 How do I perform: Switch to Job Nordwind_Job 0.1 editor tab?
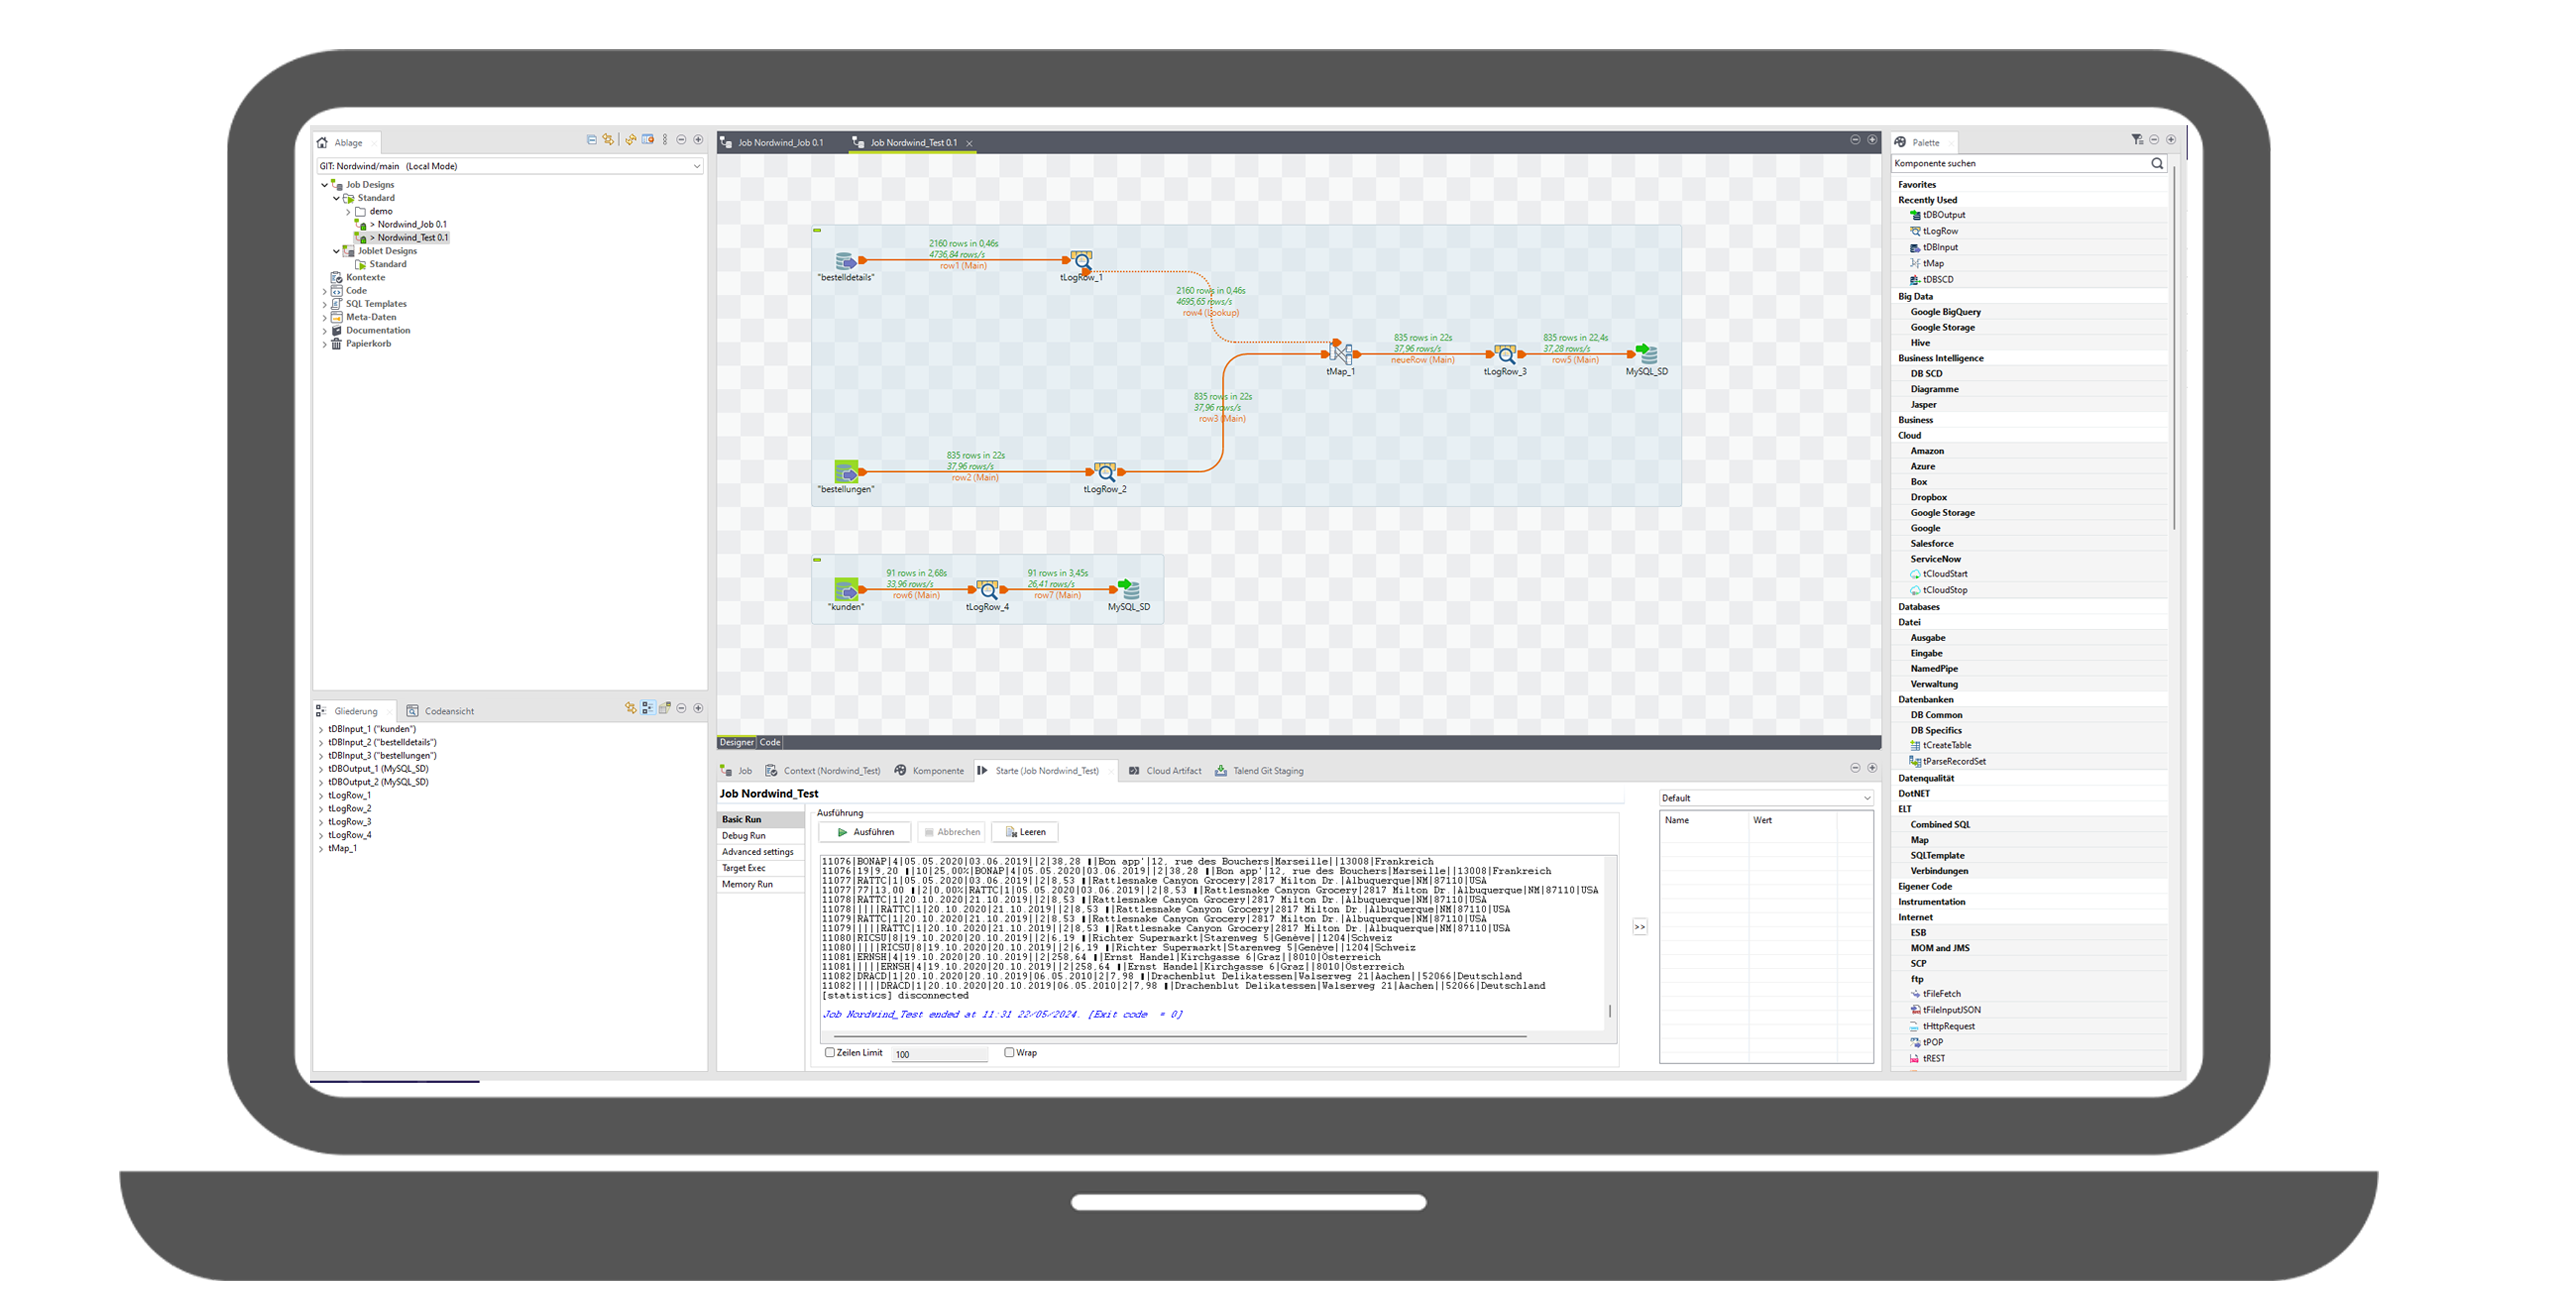pos(772,142)
